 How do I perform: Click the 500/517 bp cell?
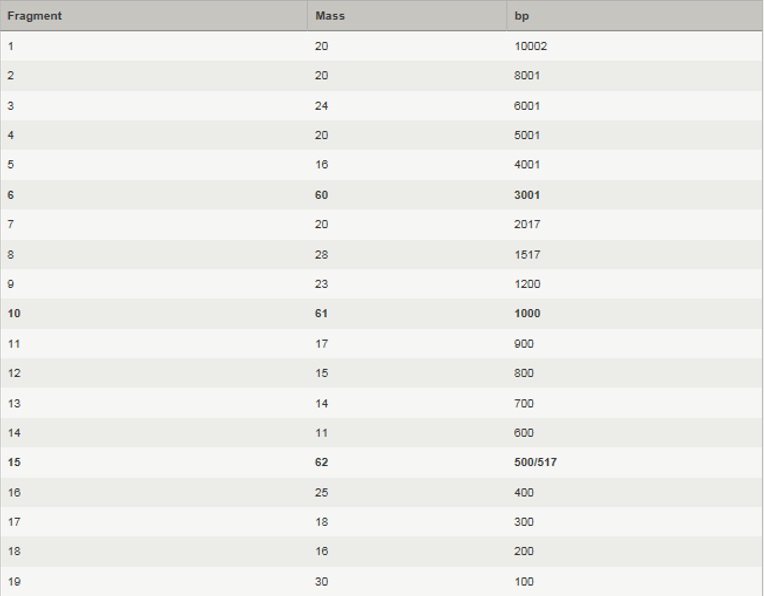(x=535, y=463)
